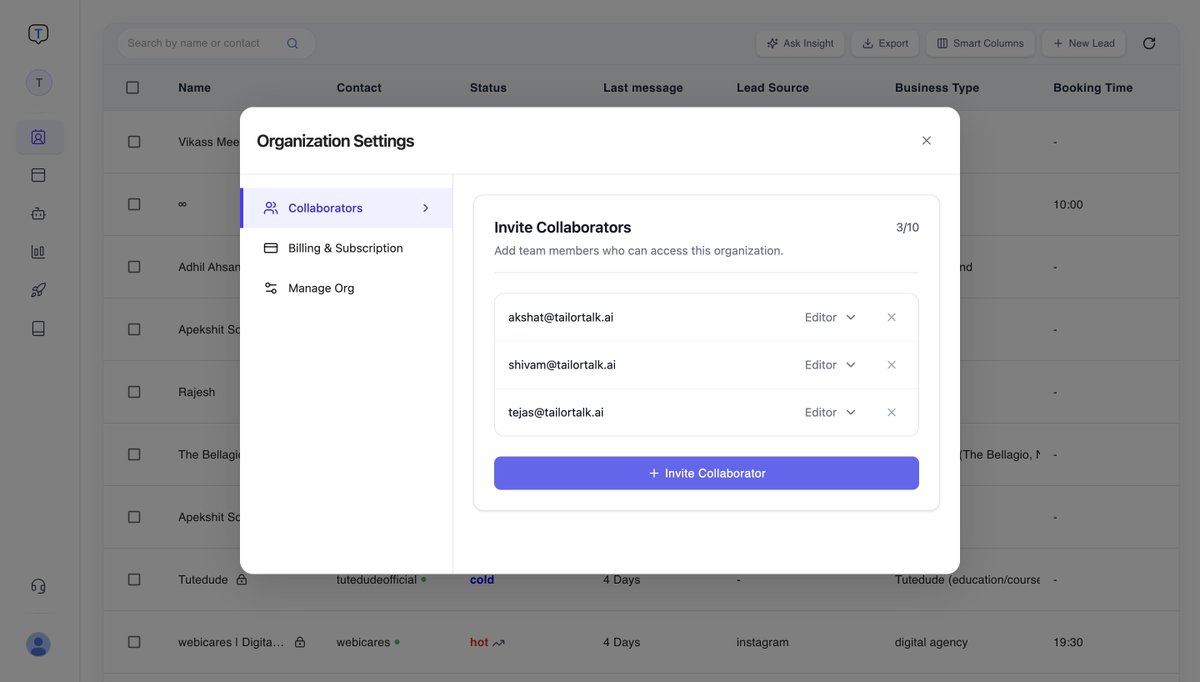Click the refresh icon near New Lead
Image resolution: width=1200 pixels, height=682 pixels.
1148,42
